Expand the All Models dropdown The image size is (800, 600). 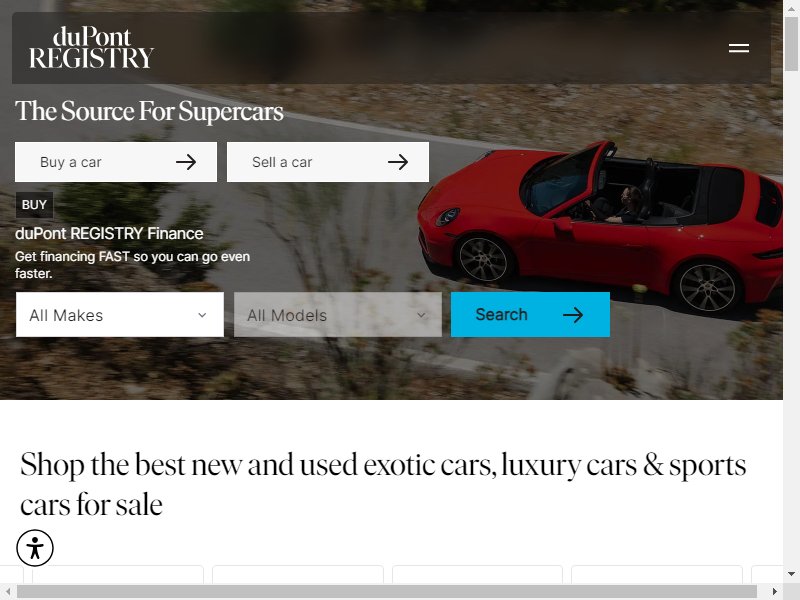(x=338, y=315)
